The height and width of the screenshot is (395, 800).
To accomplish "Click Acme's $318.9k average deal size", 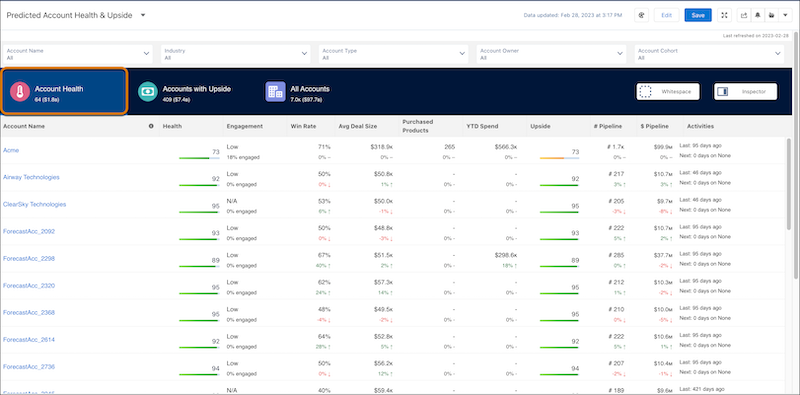I will pos(382,147).
